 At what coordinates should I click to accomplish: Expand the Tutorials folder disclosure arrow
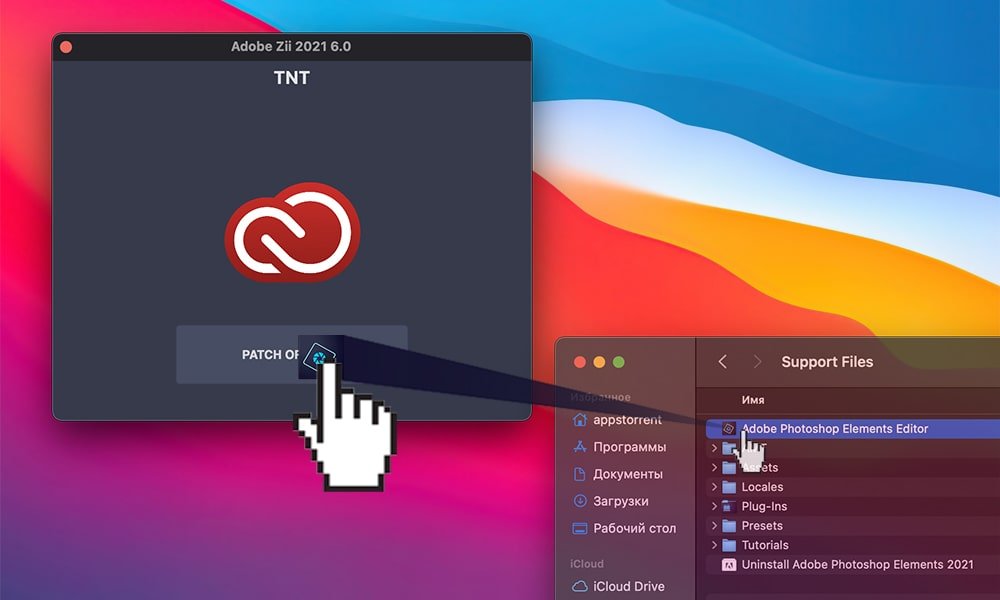(x=714, y=545)
